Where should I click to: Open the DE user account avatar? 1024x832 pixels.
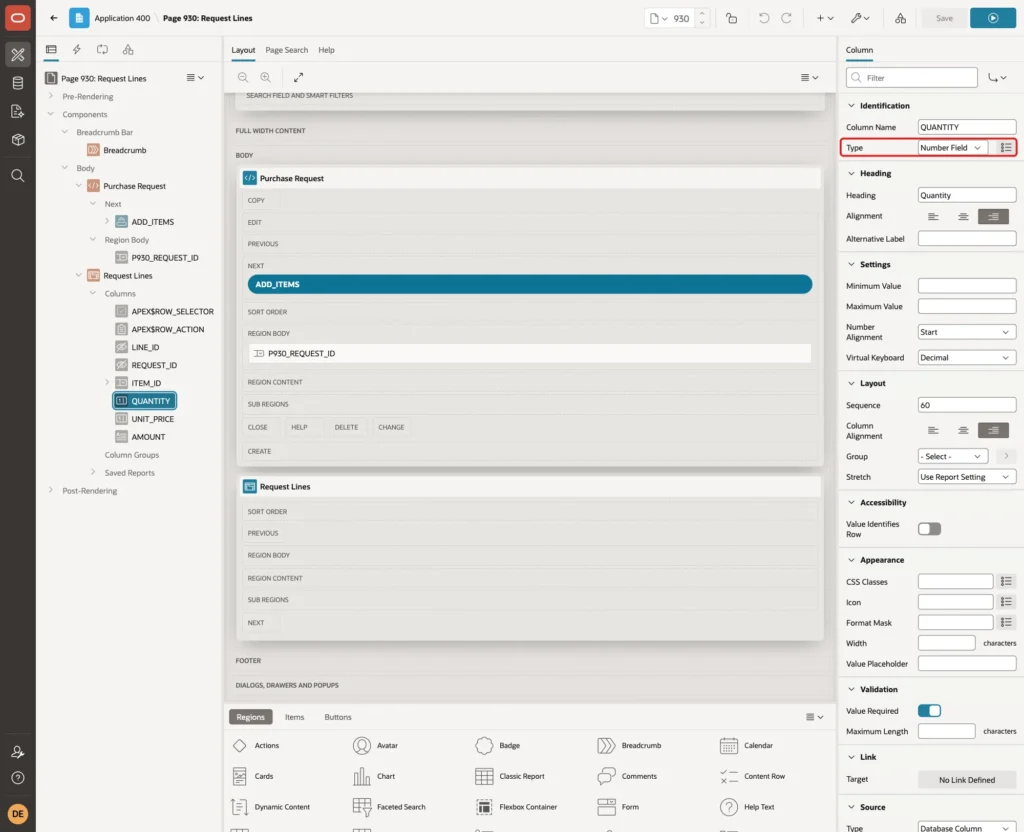point(18,814)
